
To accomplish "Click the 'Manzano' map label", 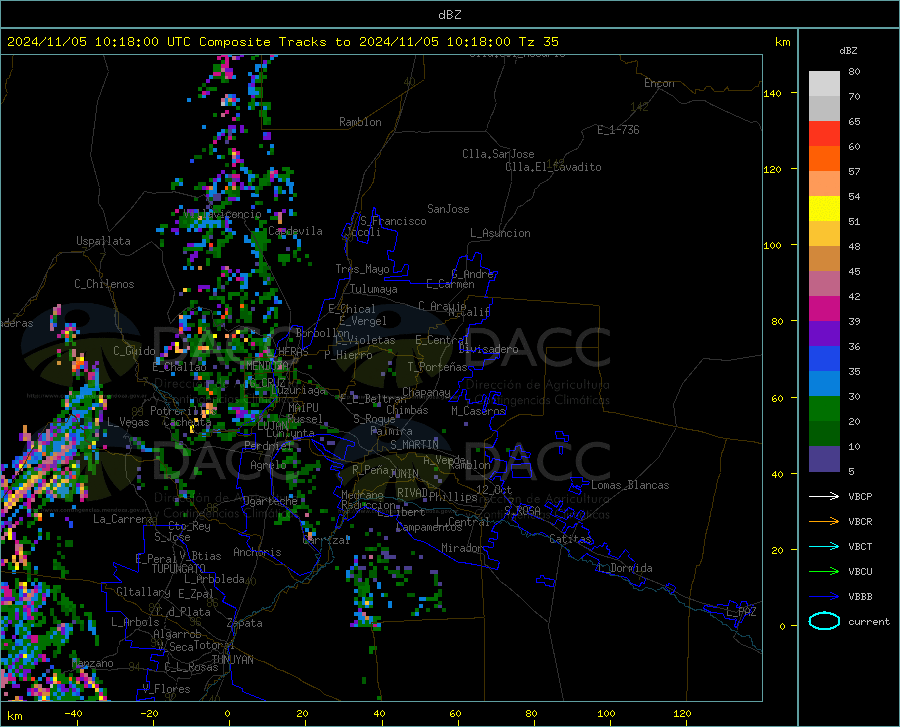I will pos(92,663).
